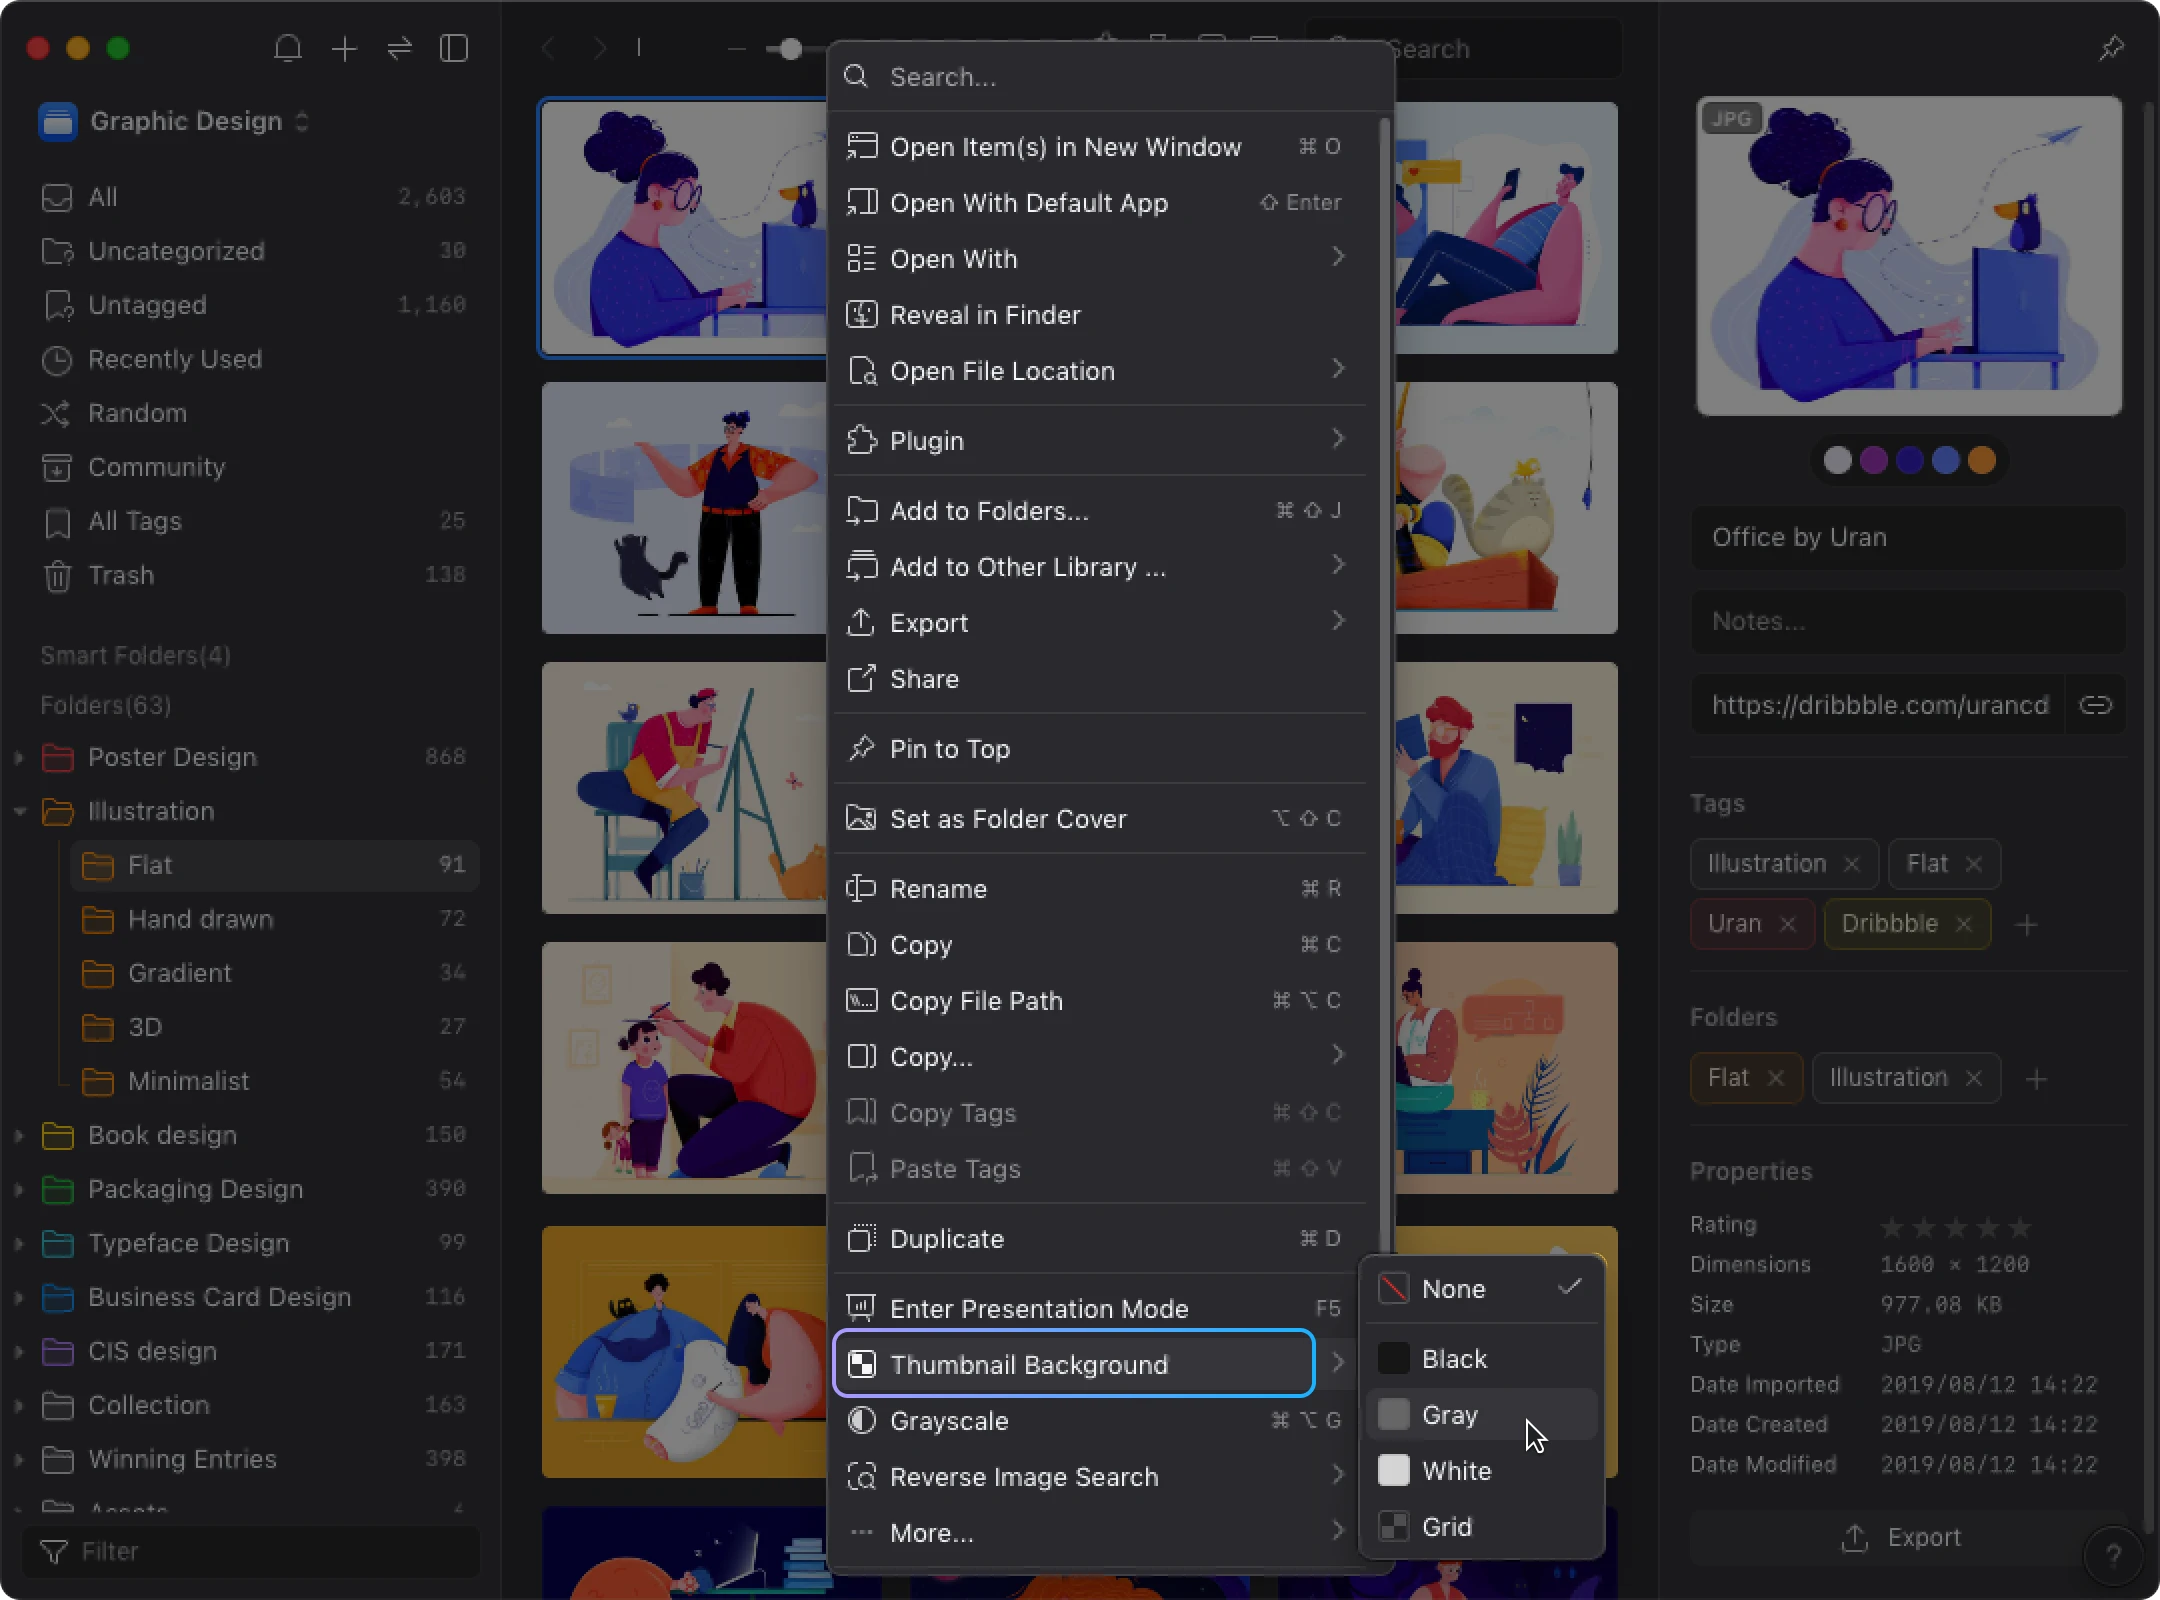Click the All Tags bookmark icon
The height and width of the screenshot is (1600, 2160).
tap(57, 522)
